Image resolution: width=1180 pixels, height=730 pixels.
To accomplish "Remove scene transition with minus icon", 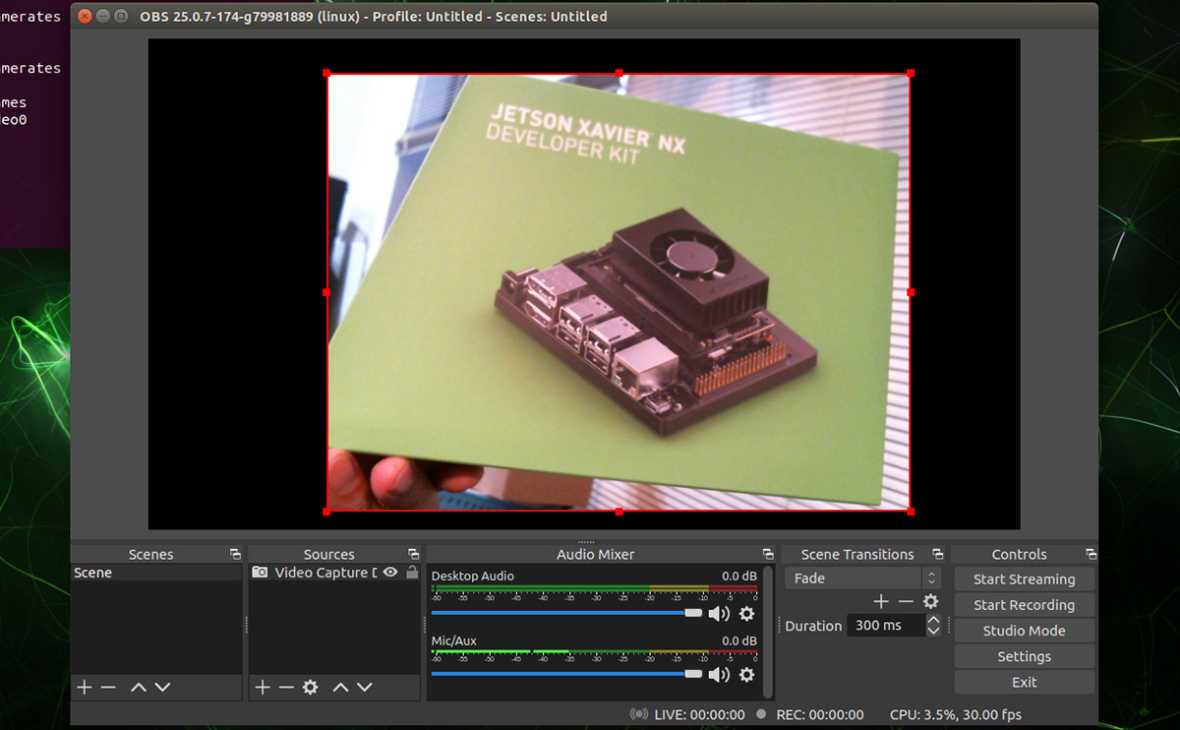I will point(906,601).
